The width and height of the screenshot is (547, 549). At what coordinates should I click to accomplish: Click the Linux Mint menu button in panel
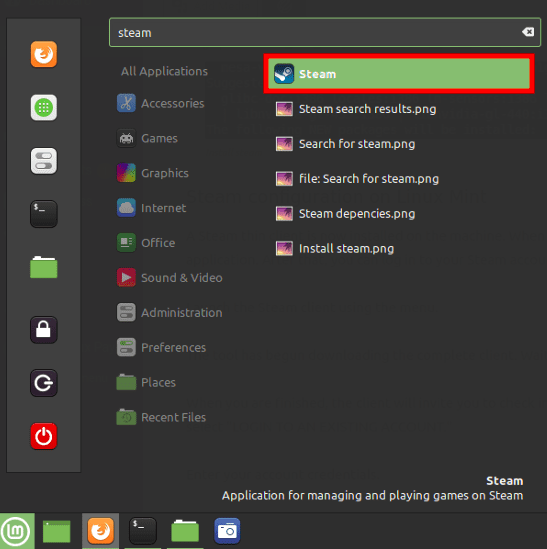click(17, 531)
